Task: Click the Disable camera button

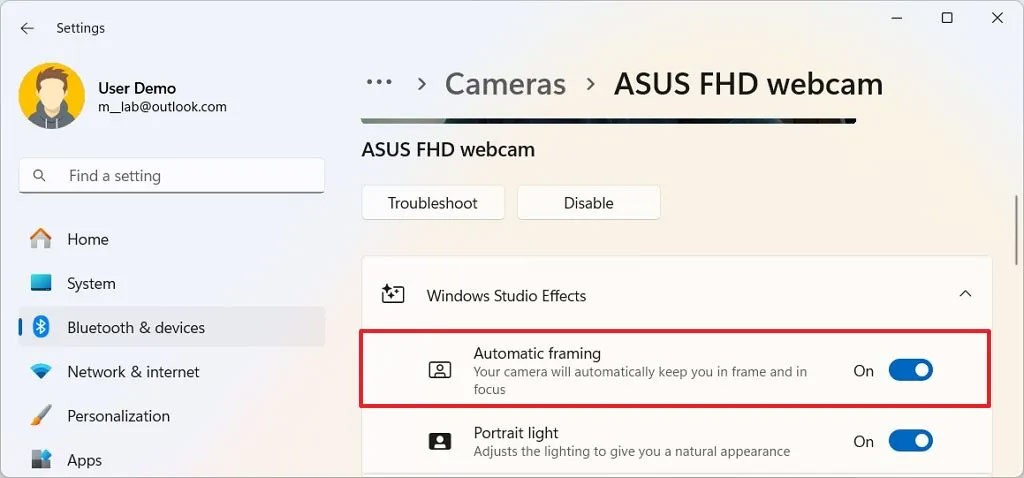Action: coord(588,203)
